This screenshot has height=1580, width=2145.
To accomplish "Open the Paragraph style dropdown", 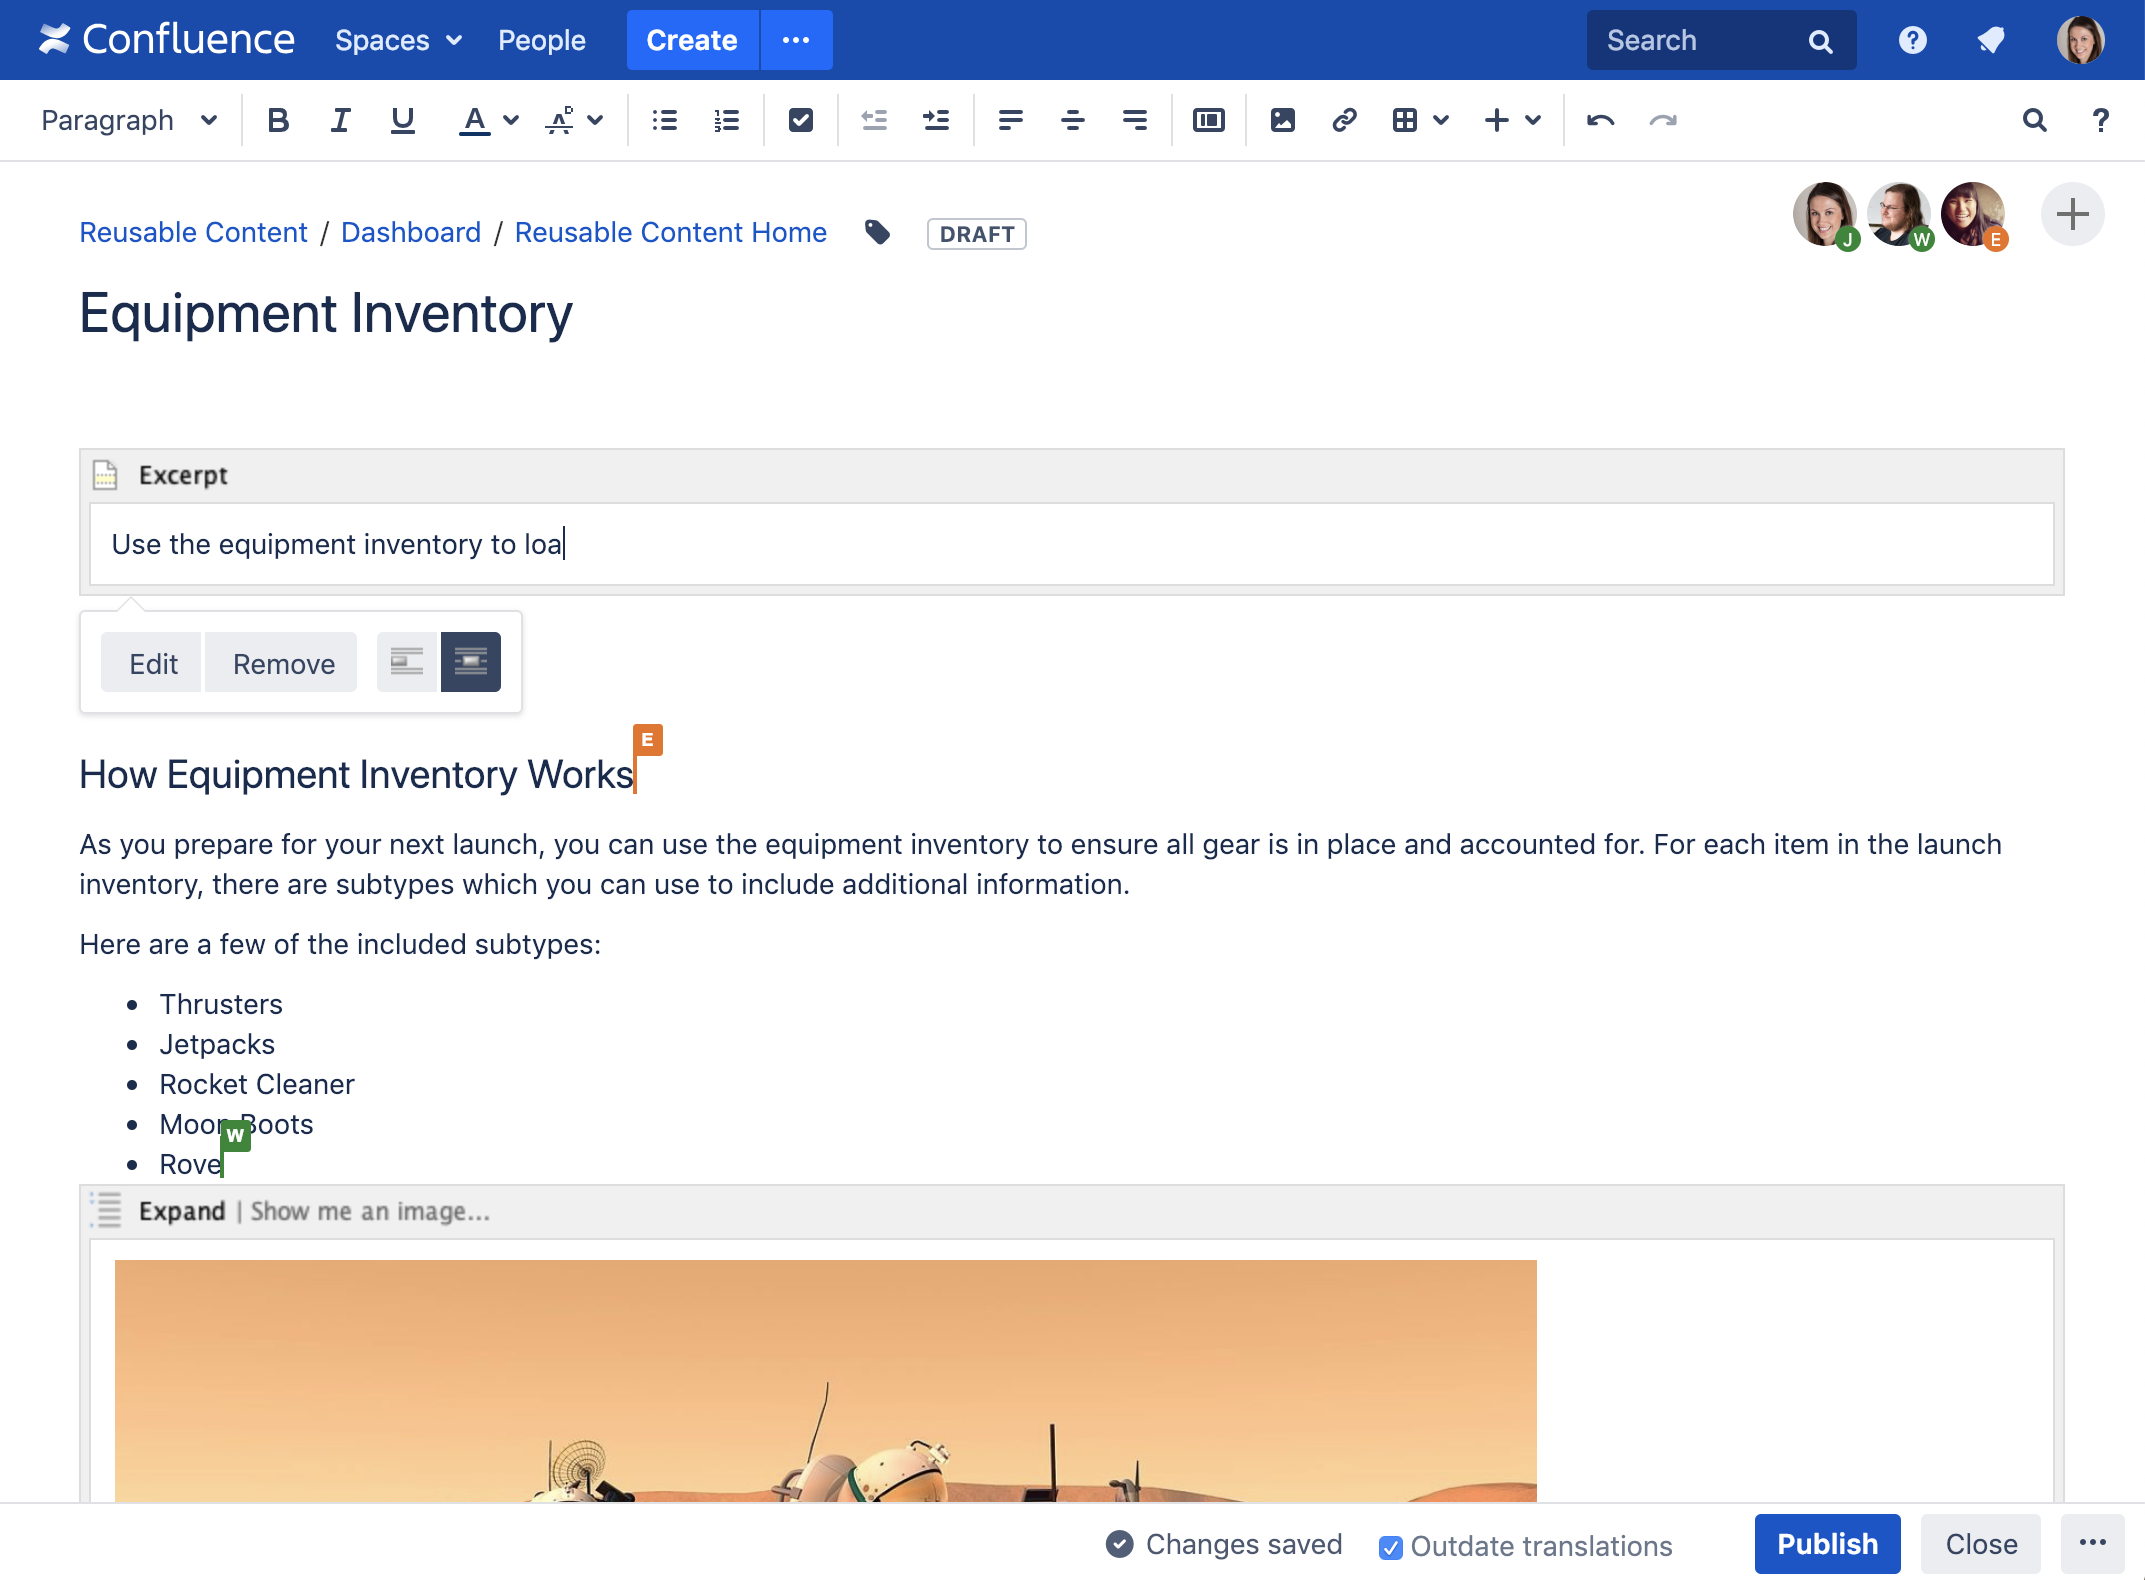I will 128,121.
